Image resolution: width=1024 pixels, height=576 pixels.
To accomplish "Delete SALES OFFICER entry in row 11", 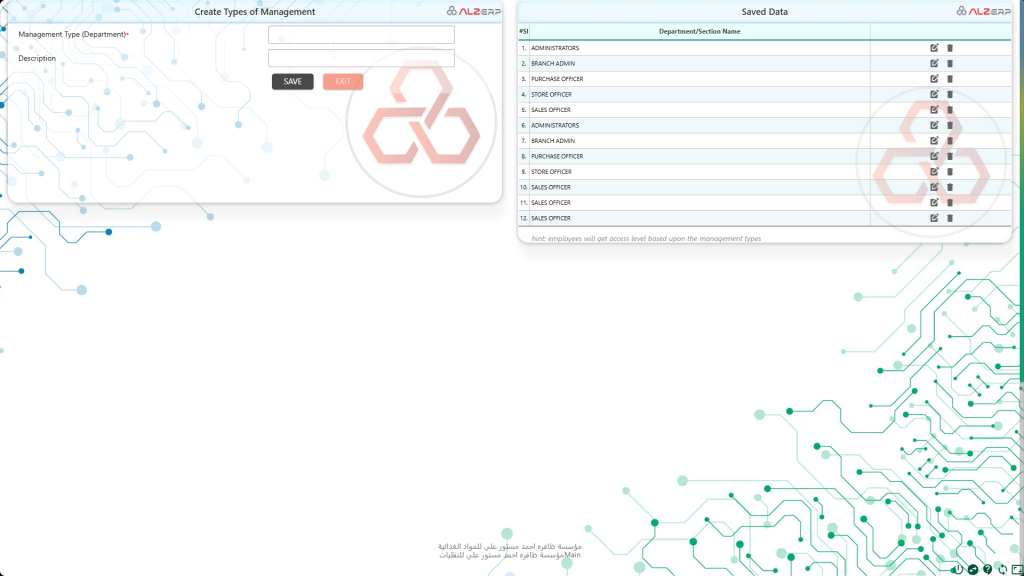I will click(x=950, y=202).
